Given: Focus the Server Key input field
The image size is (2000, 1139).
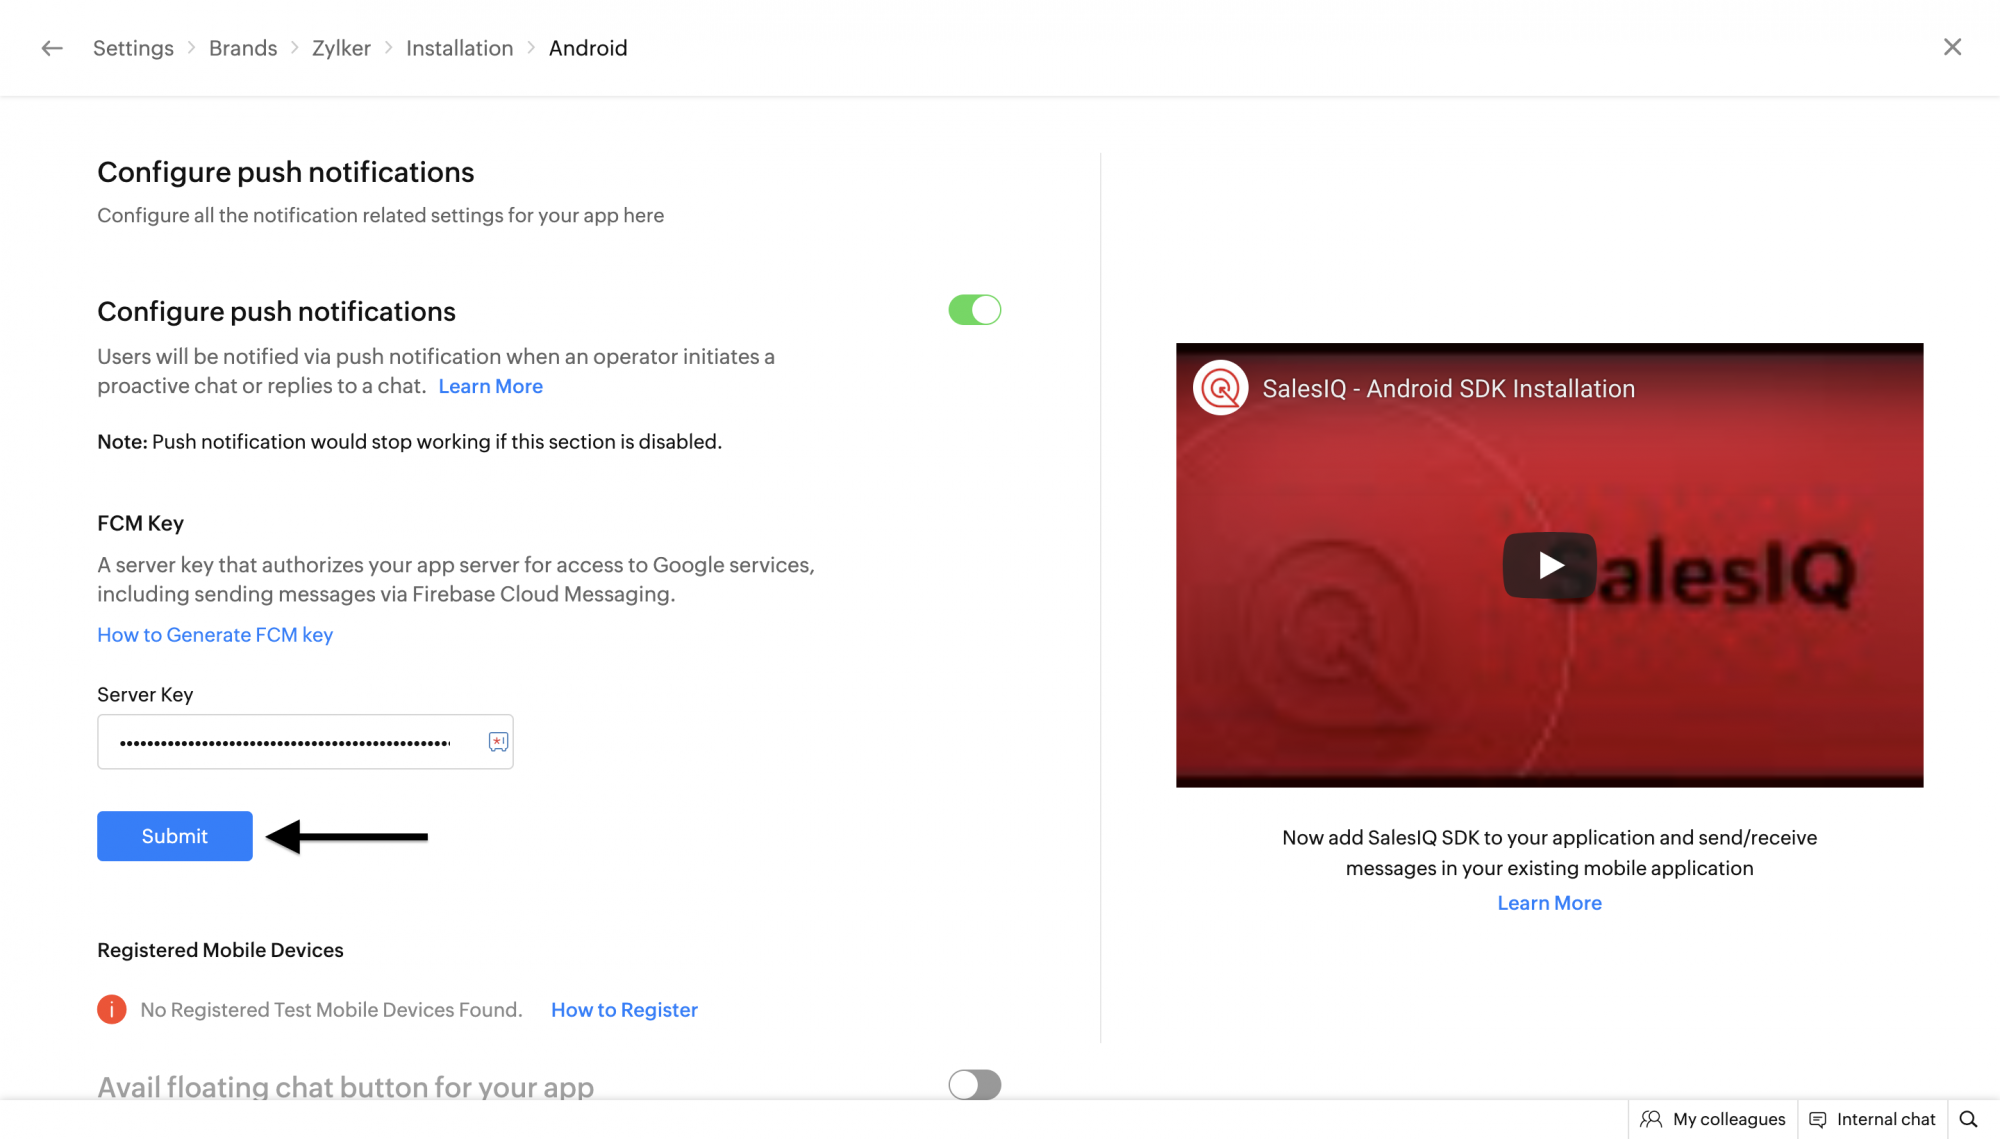Looking at the screenshot, I should [305, 742].
